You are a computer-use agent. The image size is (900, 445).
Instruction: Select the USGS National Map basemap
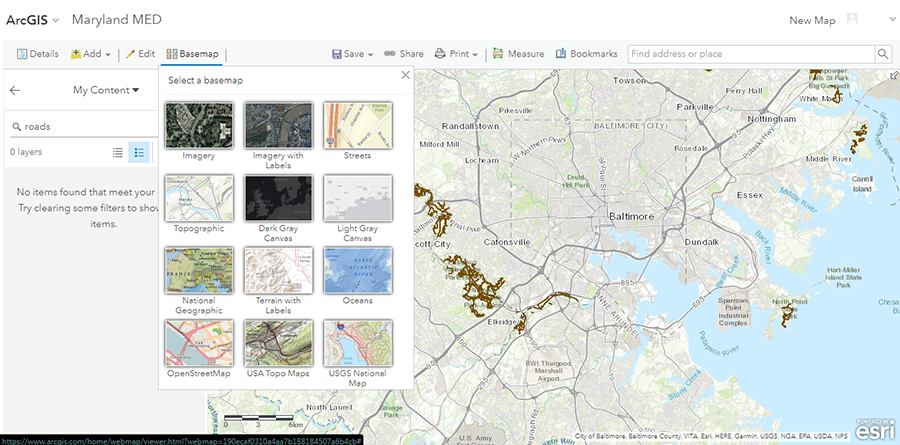tap(358, 343)
